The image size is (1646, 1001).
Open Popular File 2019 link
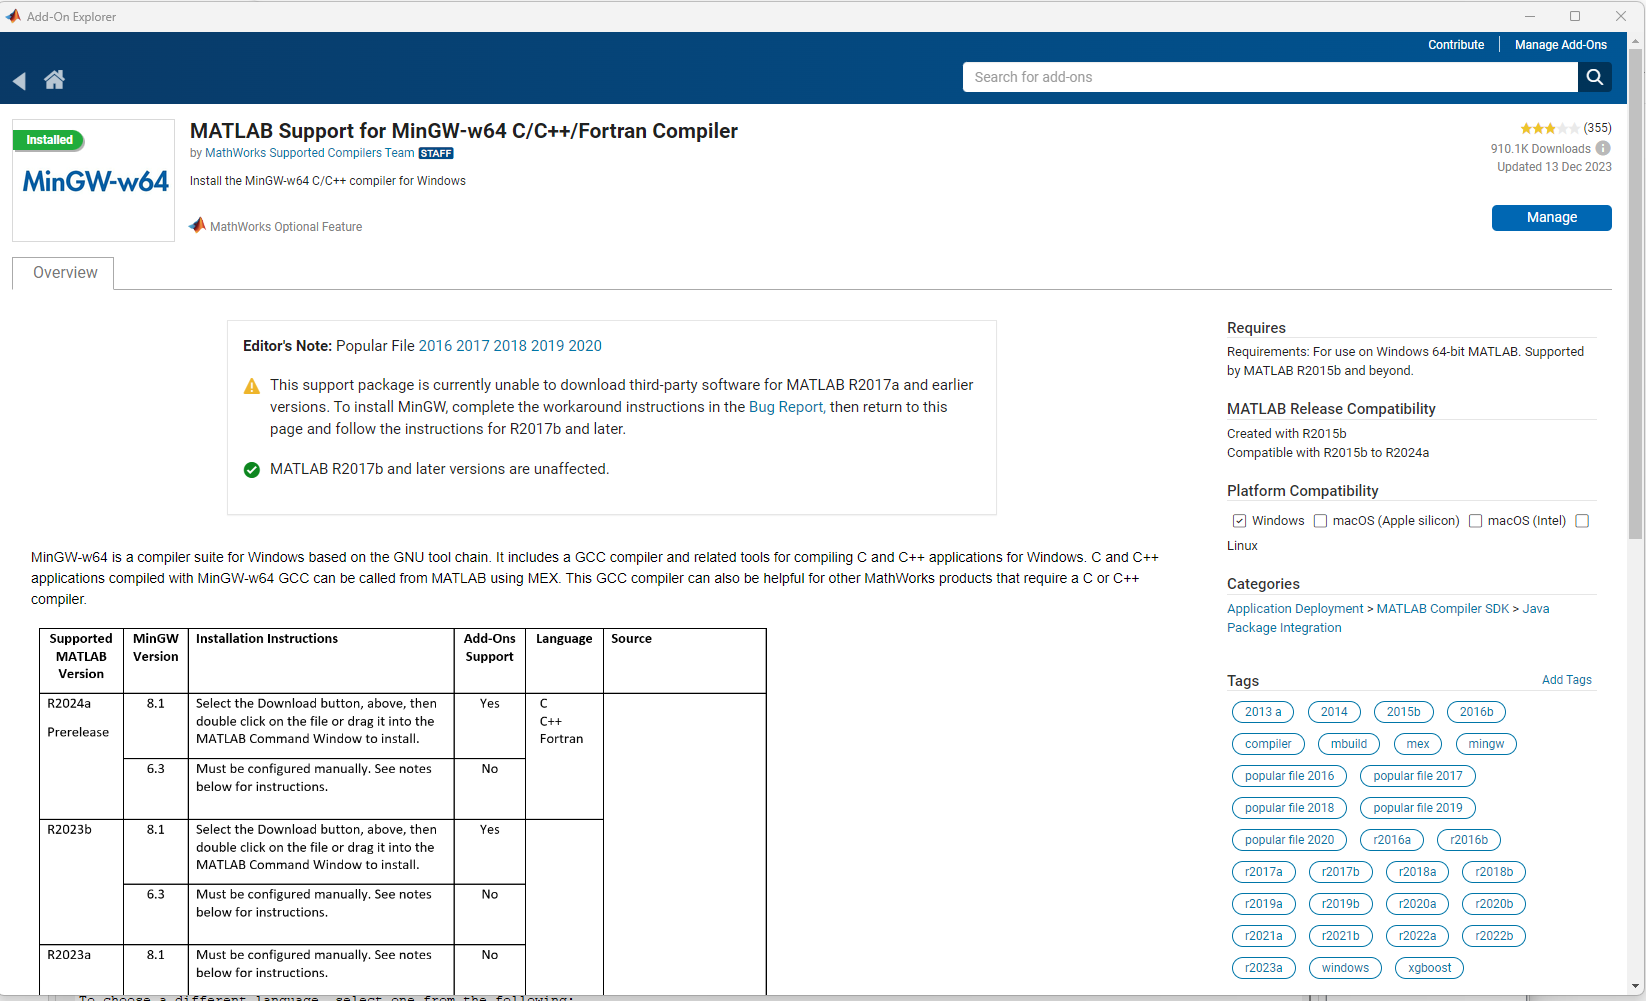[547, 346]
